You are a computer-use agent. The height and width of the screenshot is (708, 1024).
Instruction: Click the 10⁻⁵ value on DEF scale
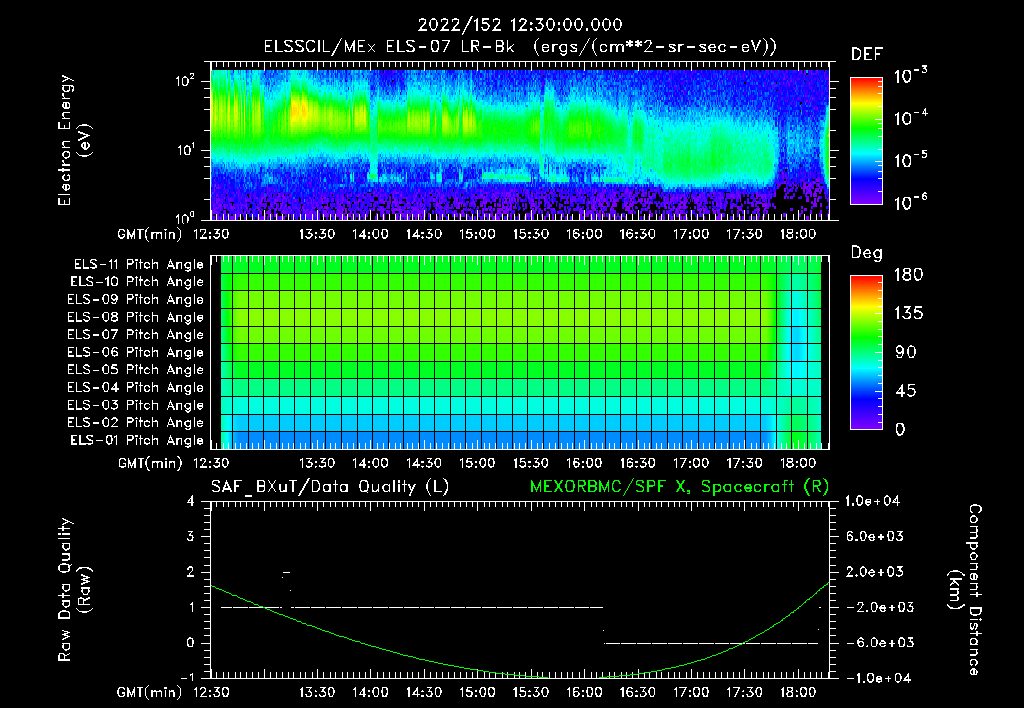[x=910, y=160]
